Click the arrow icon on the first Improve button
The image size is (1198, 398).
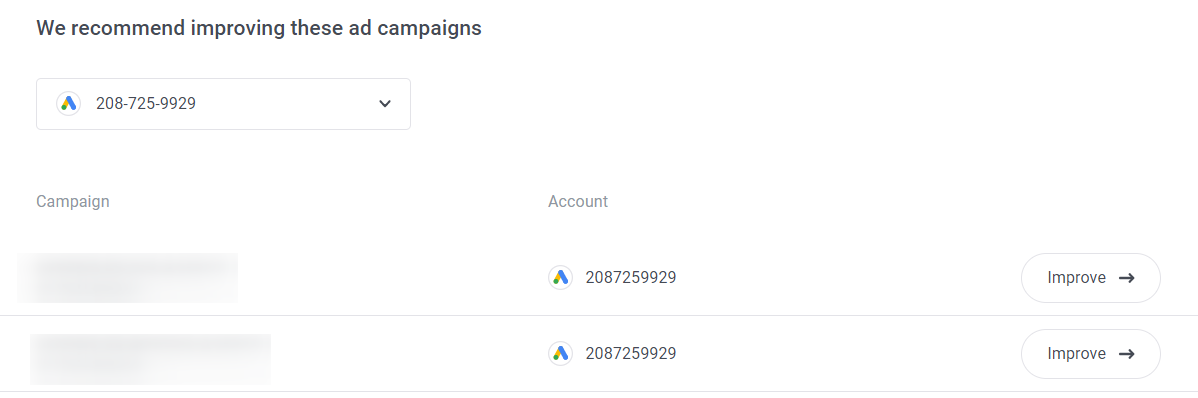click(1126, 278)
